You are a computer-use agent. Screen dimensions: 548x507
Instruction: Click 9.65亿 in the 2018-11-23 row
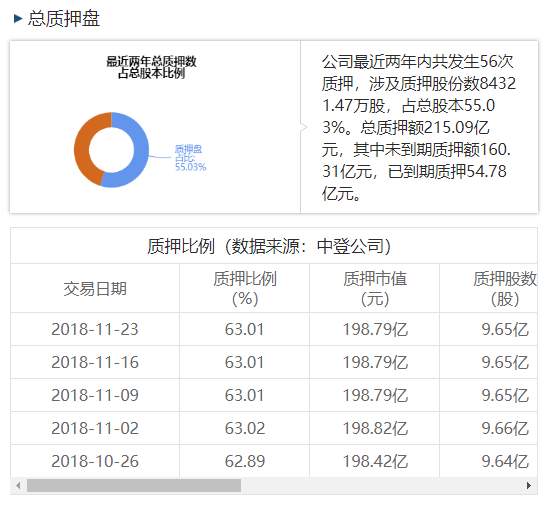coord(505,329)
